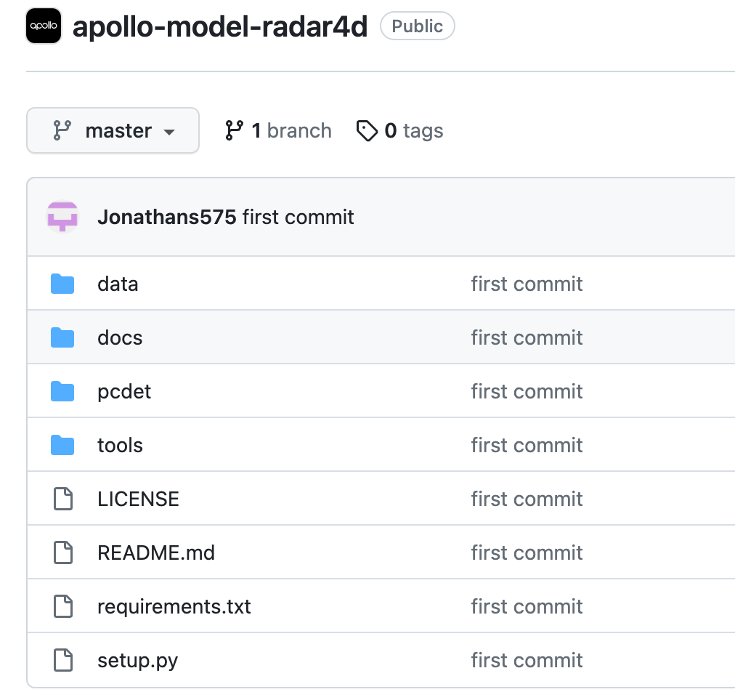Click the file icon beside LICENSE

[x=63, y=499]
